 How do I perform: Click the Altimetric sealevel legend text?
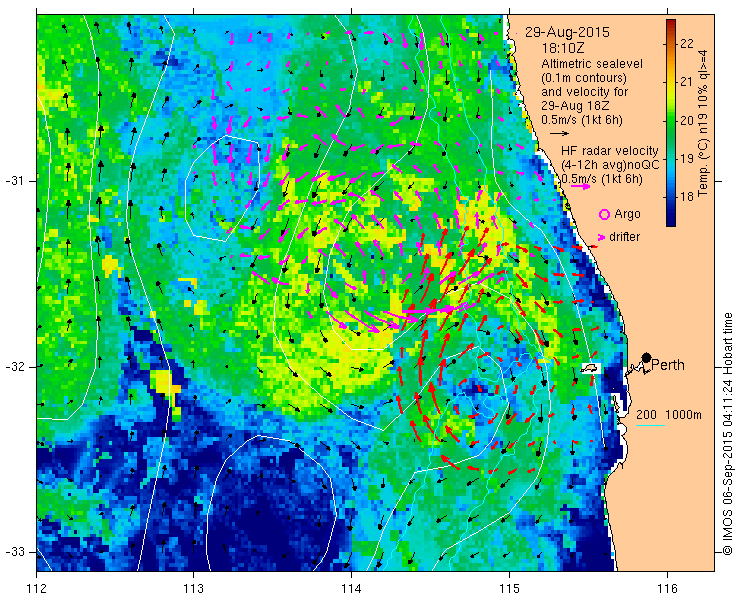tap(592, 63)
